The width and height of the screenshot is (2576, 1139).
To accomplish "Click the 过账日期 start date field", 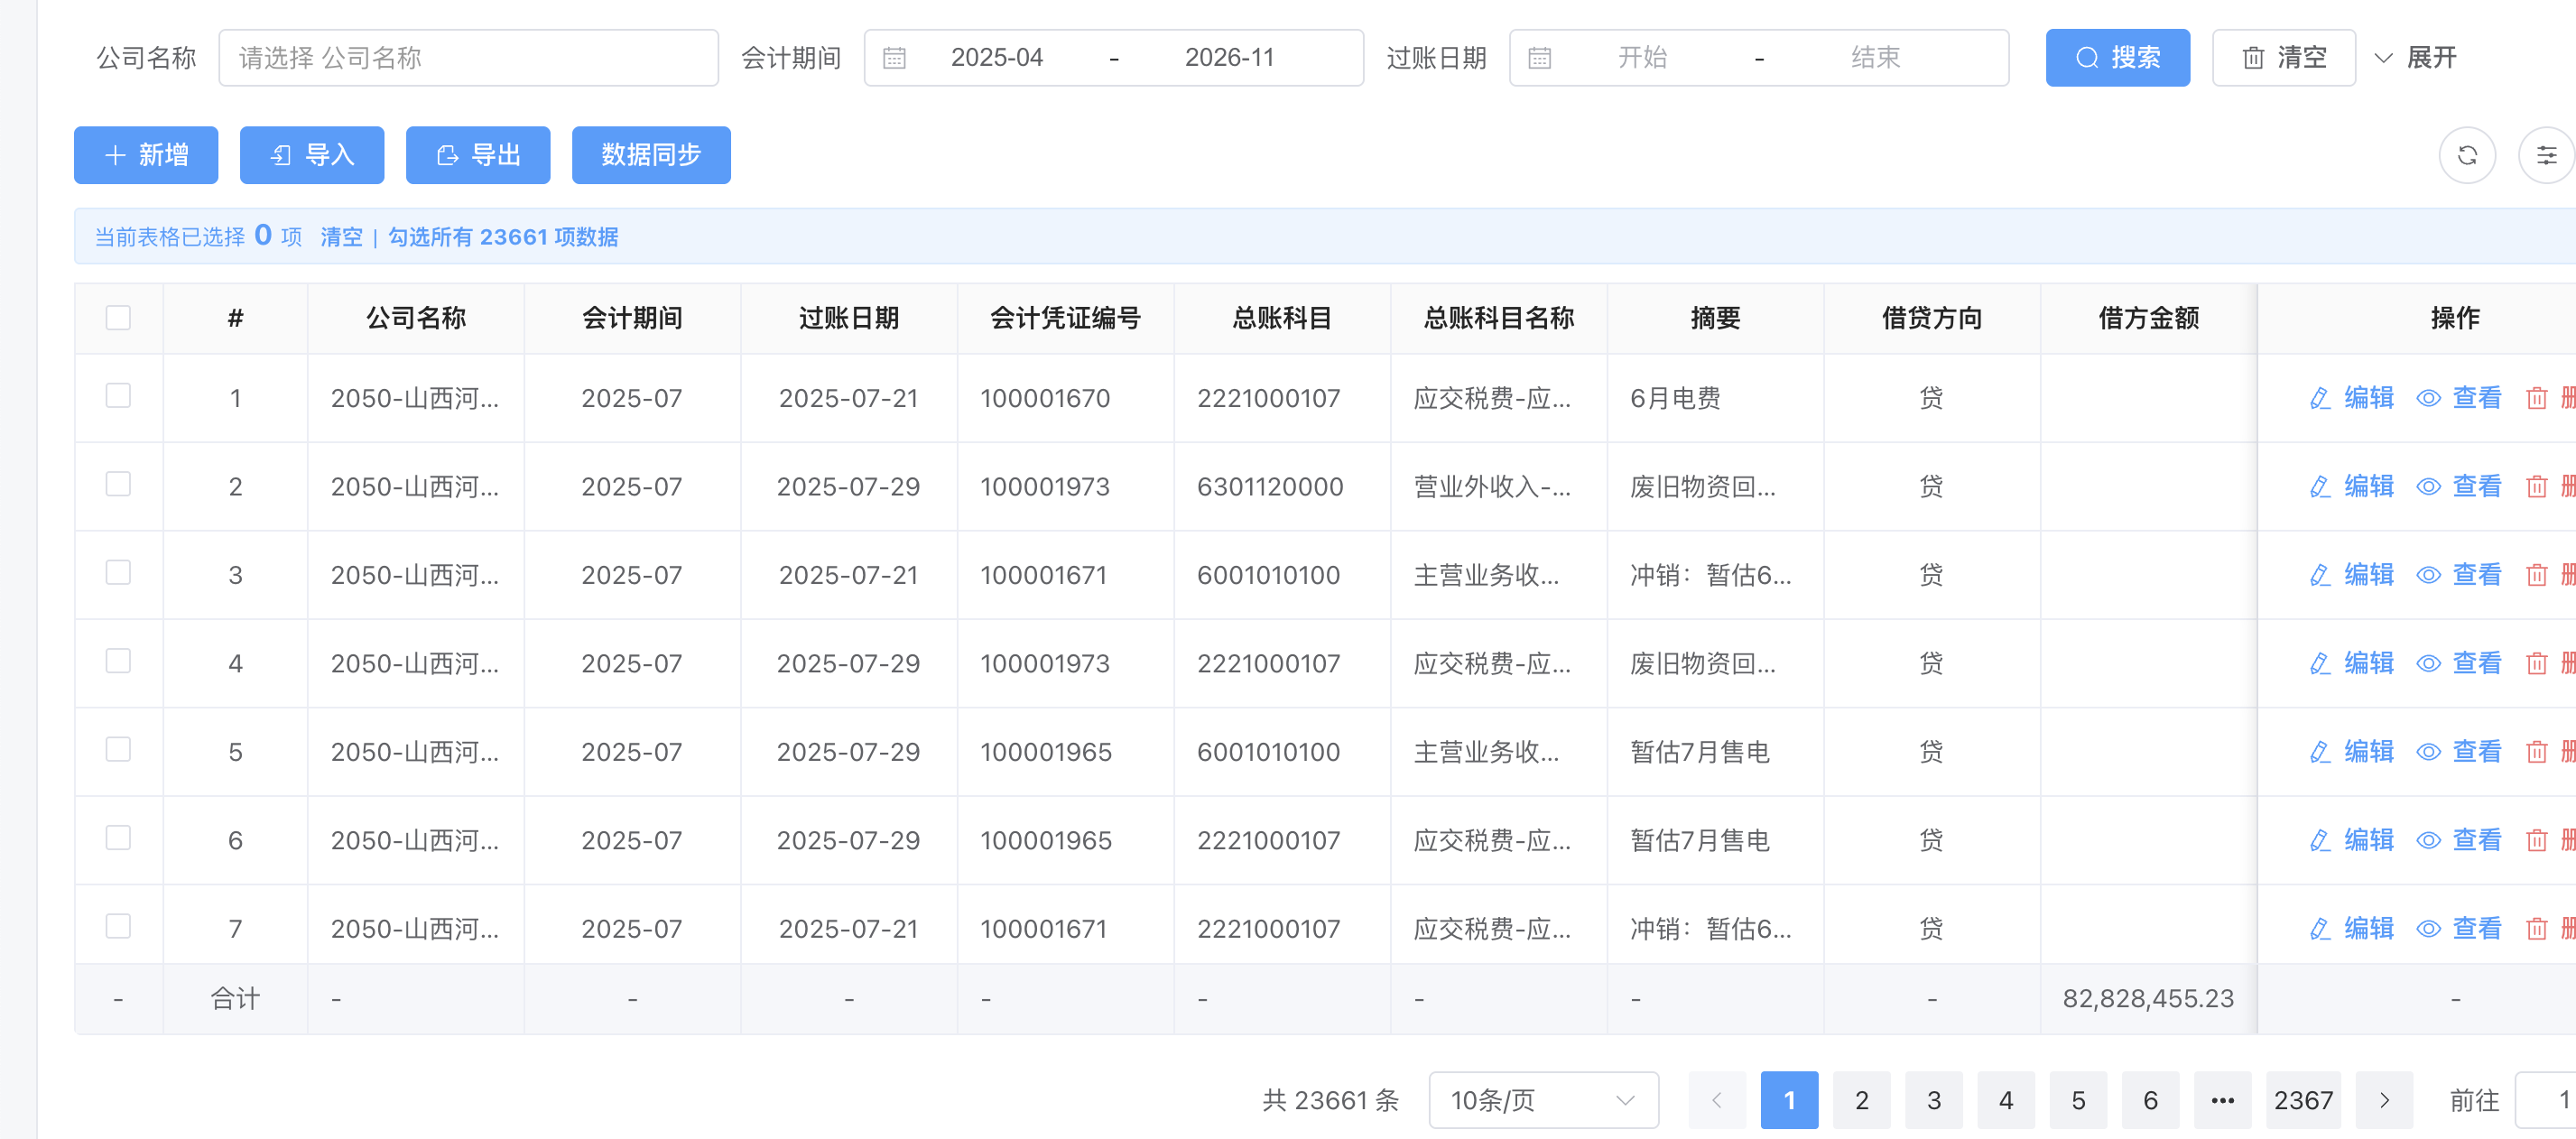I will coord(1642,58).
